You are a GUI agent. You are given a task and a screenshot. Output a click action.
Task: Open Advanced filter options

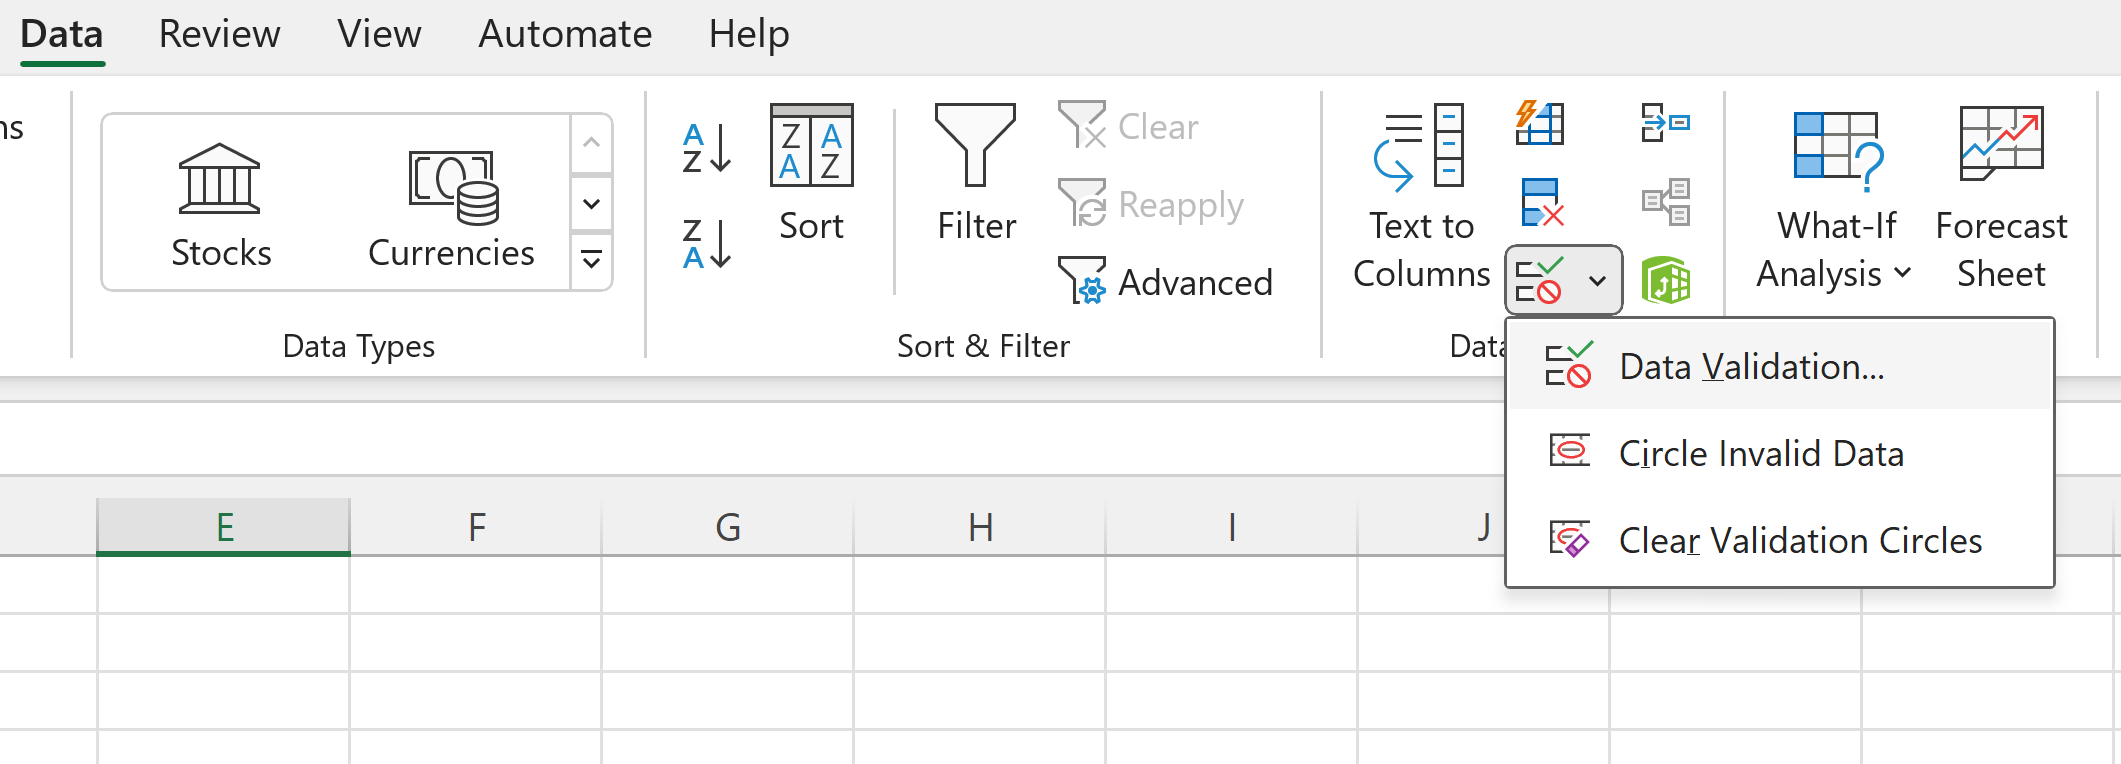[x=1166, y=282]
